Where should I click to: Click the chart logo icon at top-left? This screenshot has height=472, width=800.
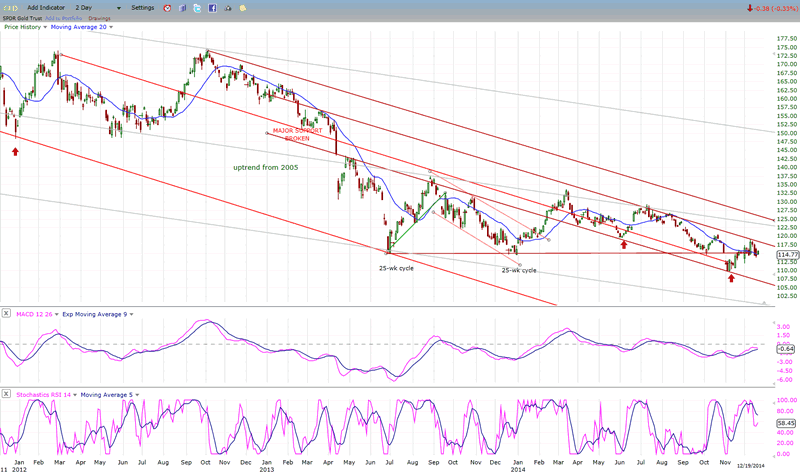[x=11, y=8]
